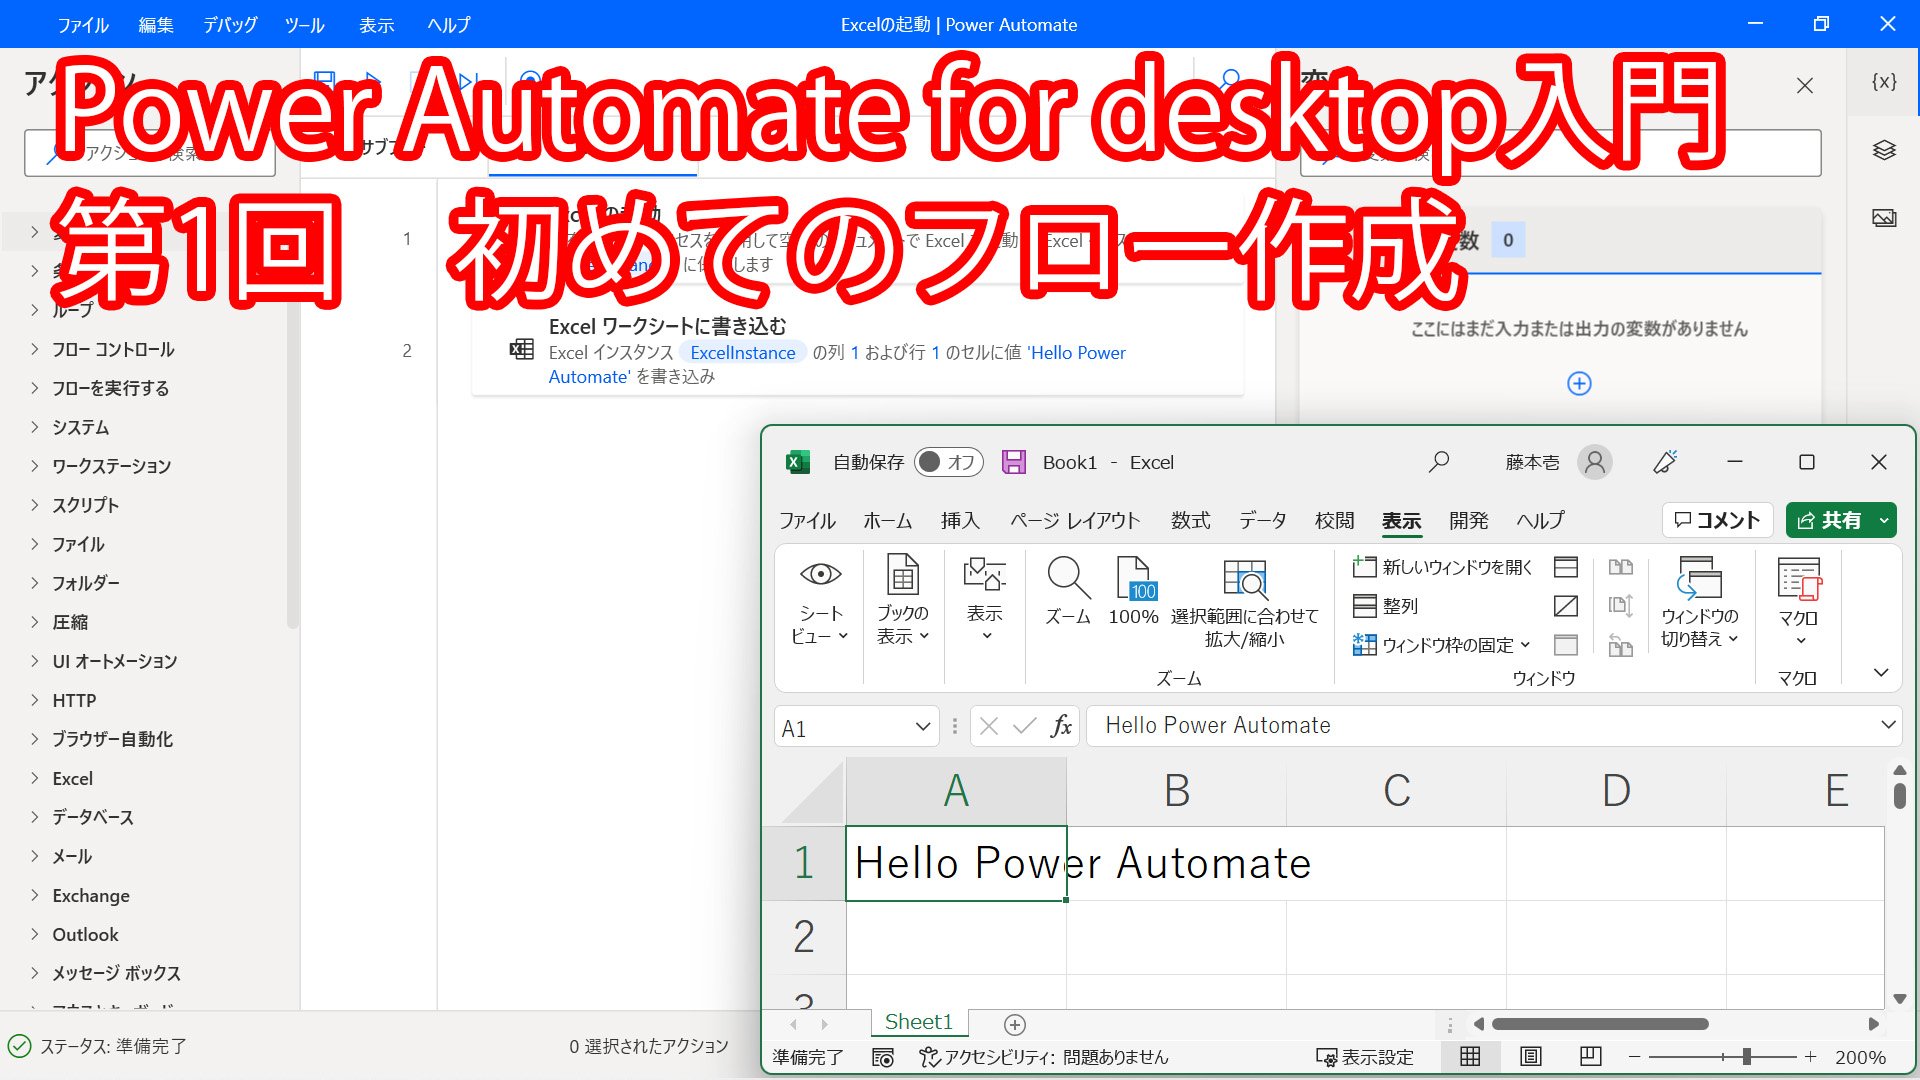Open the Name Box dropdown arrow
The height and width of the screenshot is (1080, 1920).
[x=922, y=727]
